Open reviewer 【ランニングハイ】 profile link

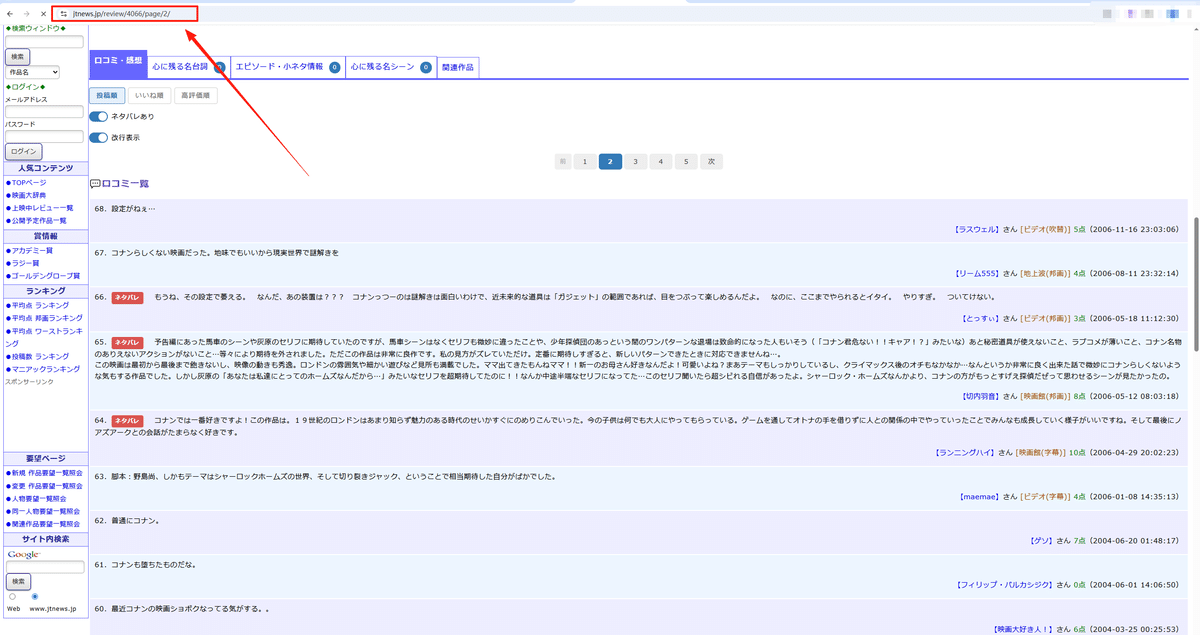pyautogui.click(x=967, y=452)
